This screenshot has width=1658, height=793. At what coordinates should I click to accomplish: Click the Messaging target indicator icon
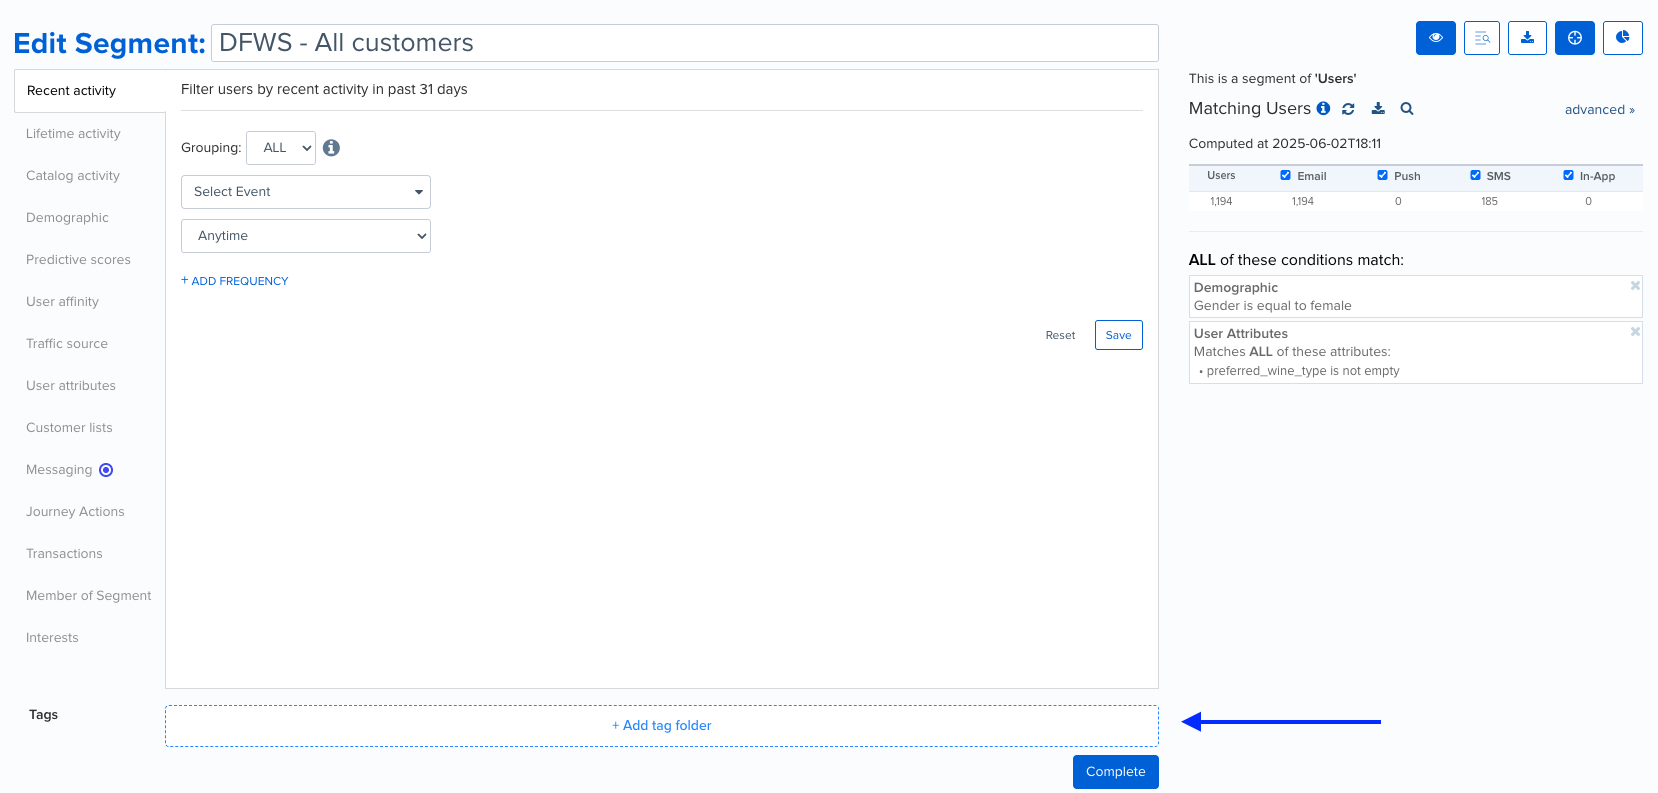tap(106, 470)
